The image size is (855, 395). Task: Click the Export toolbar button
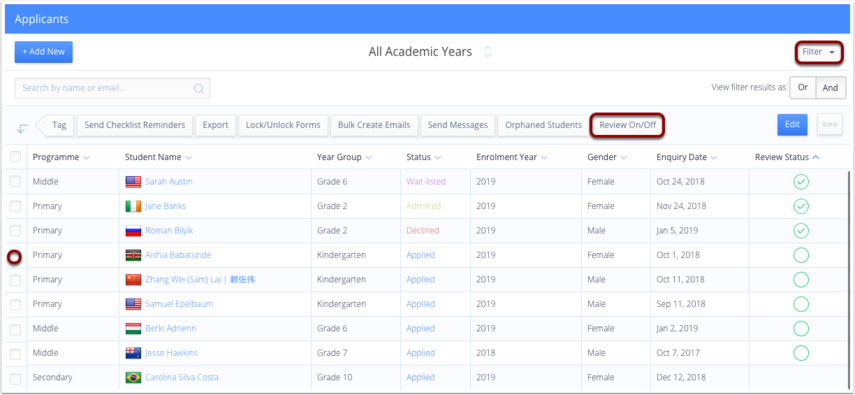(215, 125)
